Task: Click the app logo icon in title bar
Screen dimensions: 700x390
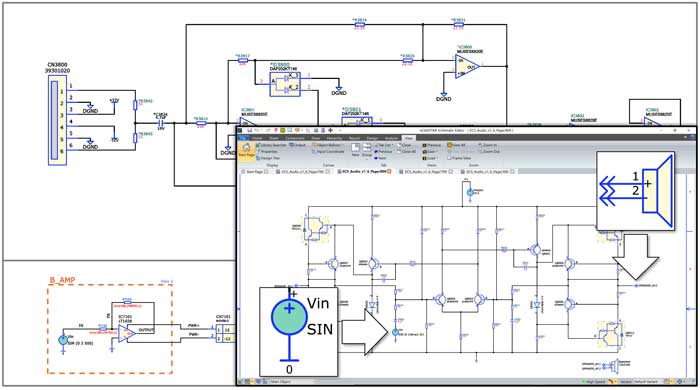Action: 240,130
